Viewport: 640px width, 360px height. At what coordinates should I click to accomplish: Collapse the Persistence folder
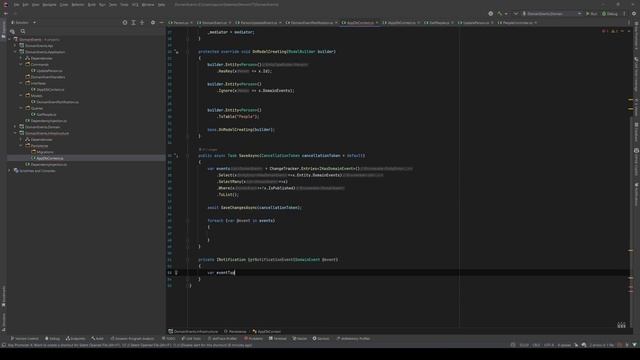[x=21, y=146]
